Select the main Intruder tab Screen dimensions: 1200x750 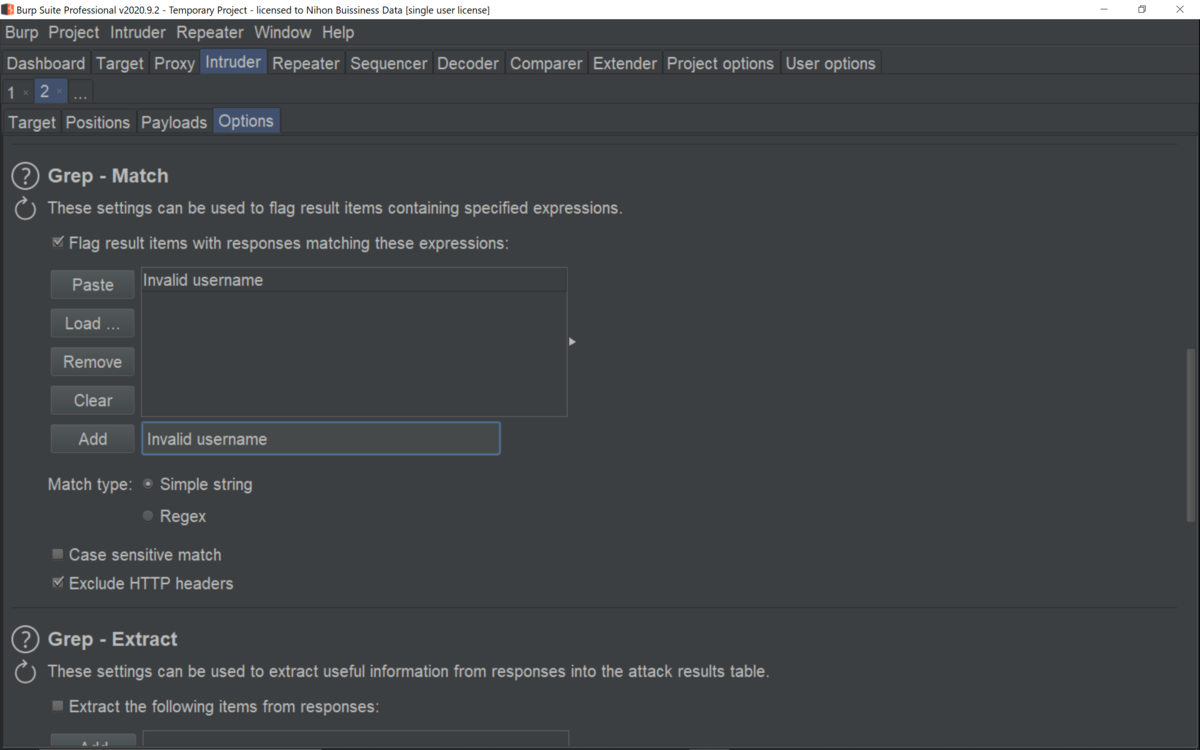pyautogui.click(x=233, y=62)
